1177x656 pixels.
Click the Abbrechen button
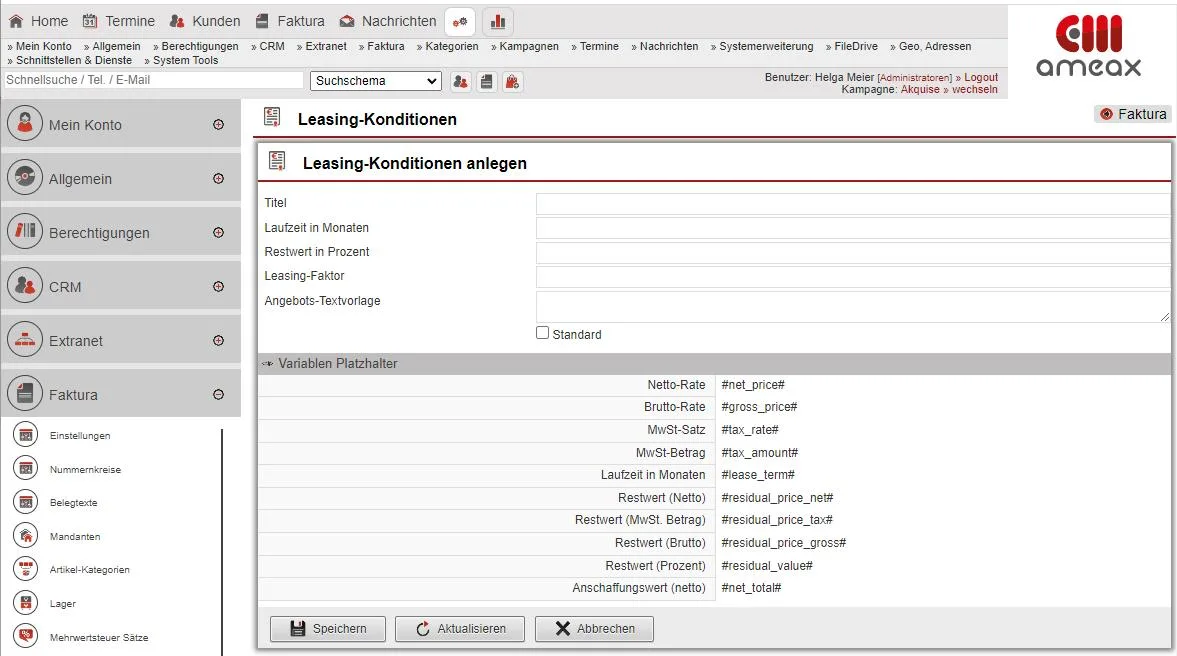click(594, 629)
